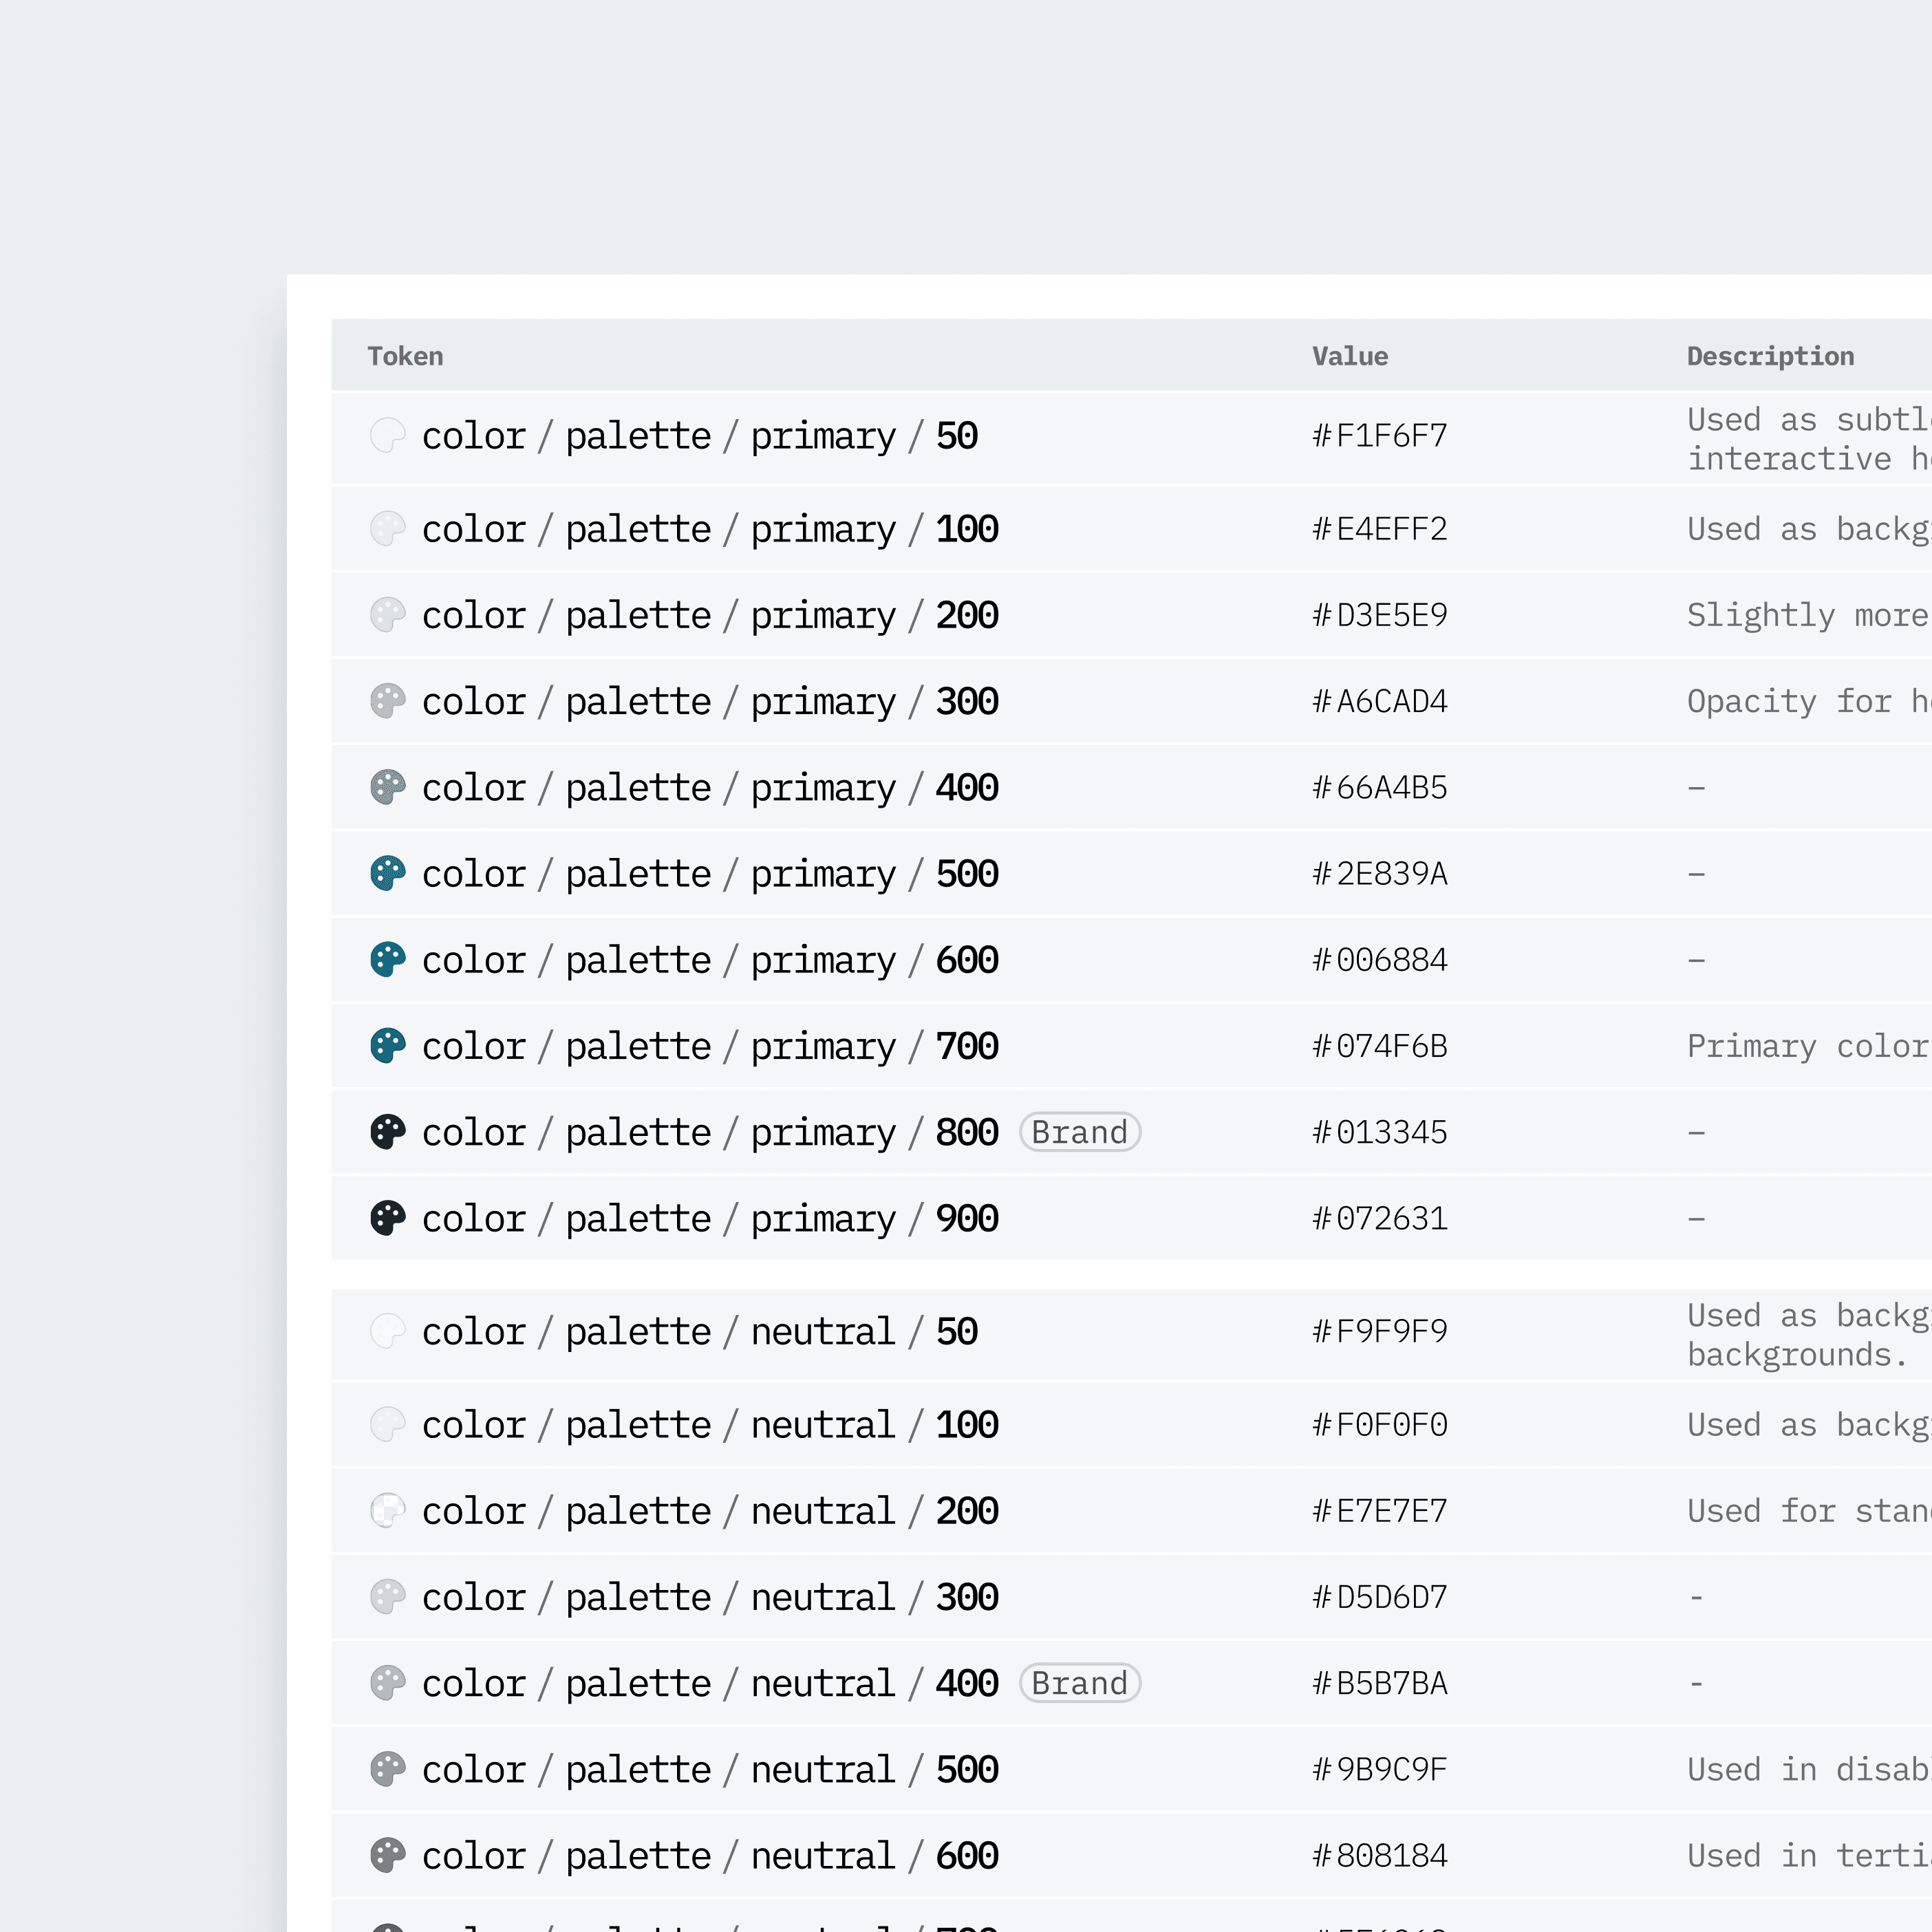Click the Brand badge on neutral 400
This screenshot has height=1932, width=1932.
click(1079, 1683)
